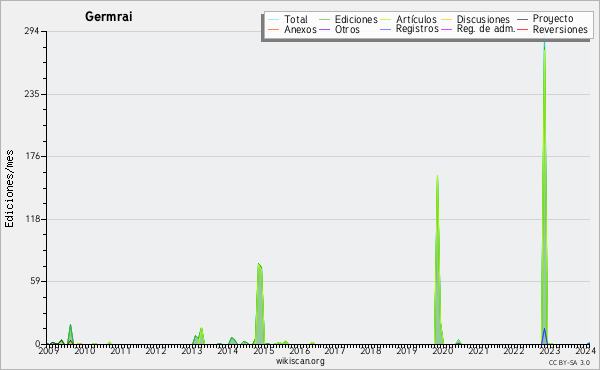This screenshot has height=370, width=600.
Task: Click the 2013 x-axis label
Action: [x=192, y=350]
